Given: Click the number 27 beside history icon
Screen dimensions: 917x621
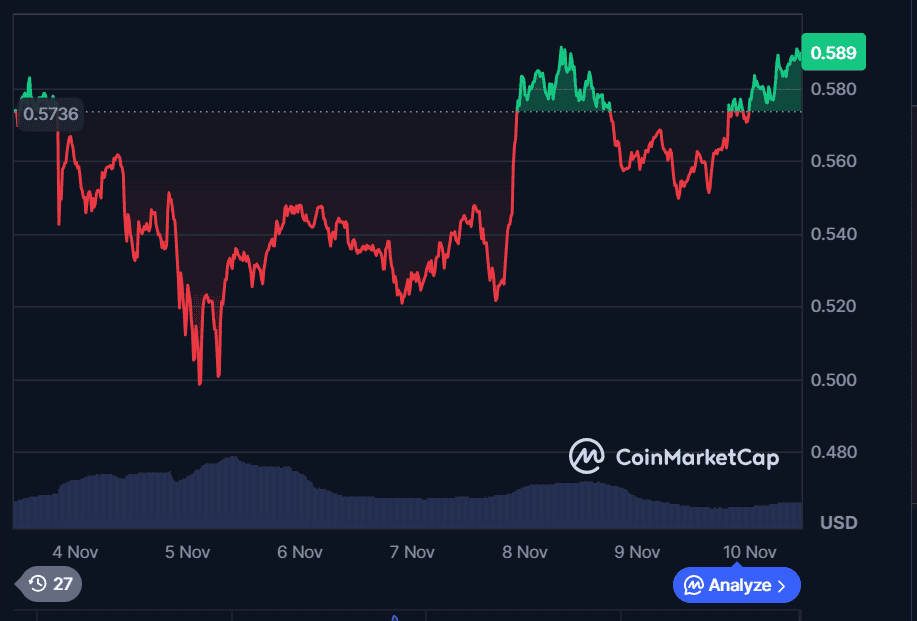Looking at the screenshot, I should click(62, 584).
